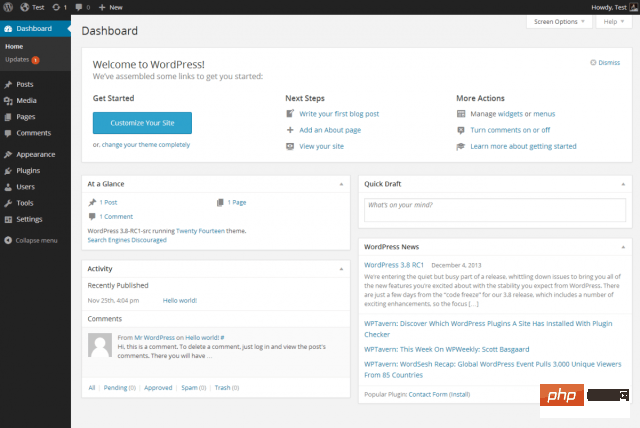This screenshot has width=640, height=428.
Task: Click the Appearance paintbrush icon
Action: pyautogui.click(x=8, y=155)
